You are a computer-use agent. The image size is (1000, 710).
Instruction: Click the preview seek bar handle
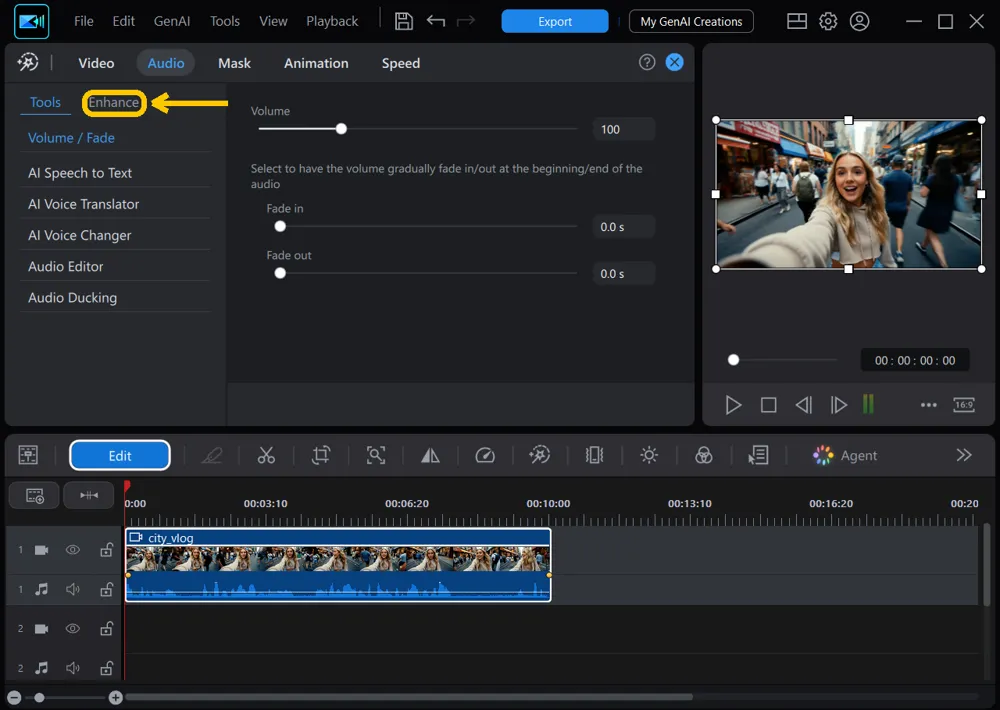tap(733, 360)
